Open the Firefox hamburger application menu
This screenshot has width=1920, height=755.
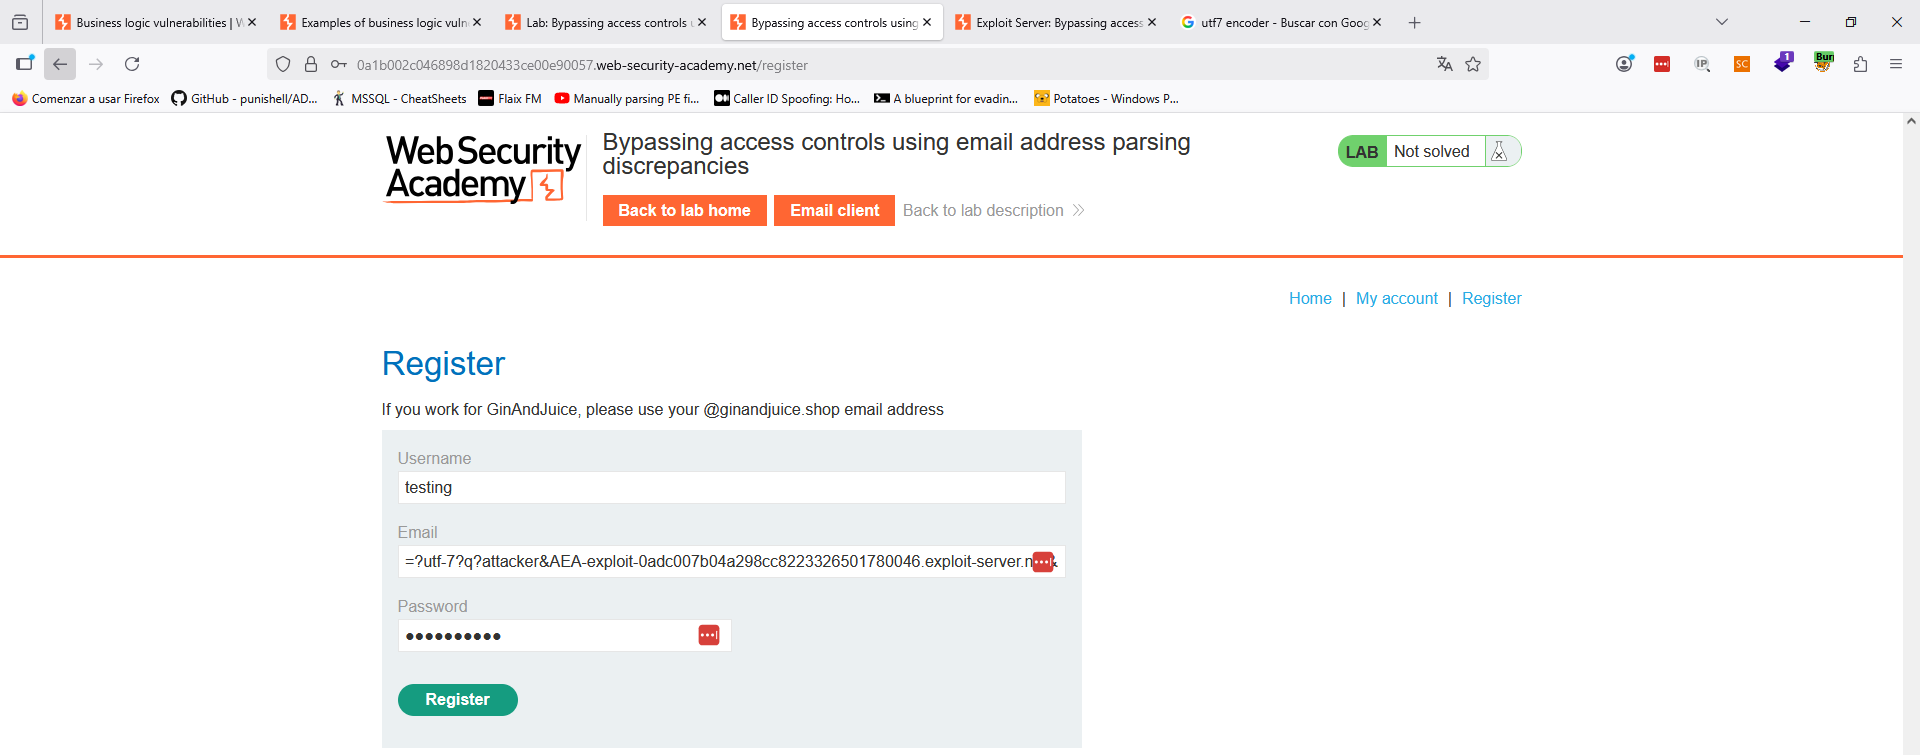(x=1896, y=64)
